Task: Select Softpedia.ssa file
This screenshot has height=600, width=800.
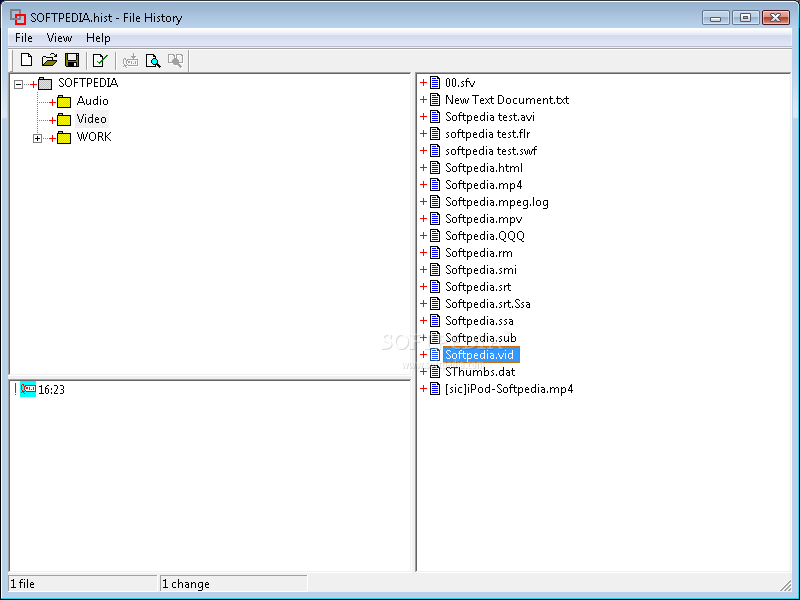Action: point(479,321)
